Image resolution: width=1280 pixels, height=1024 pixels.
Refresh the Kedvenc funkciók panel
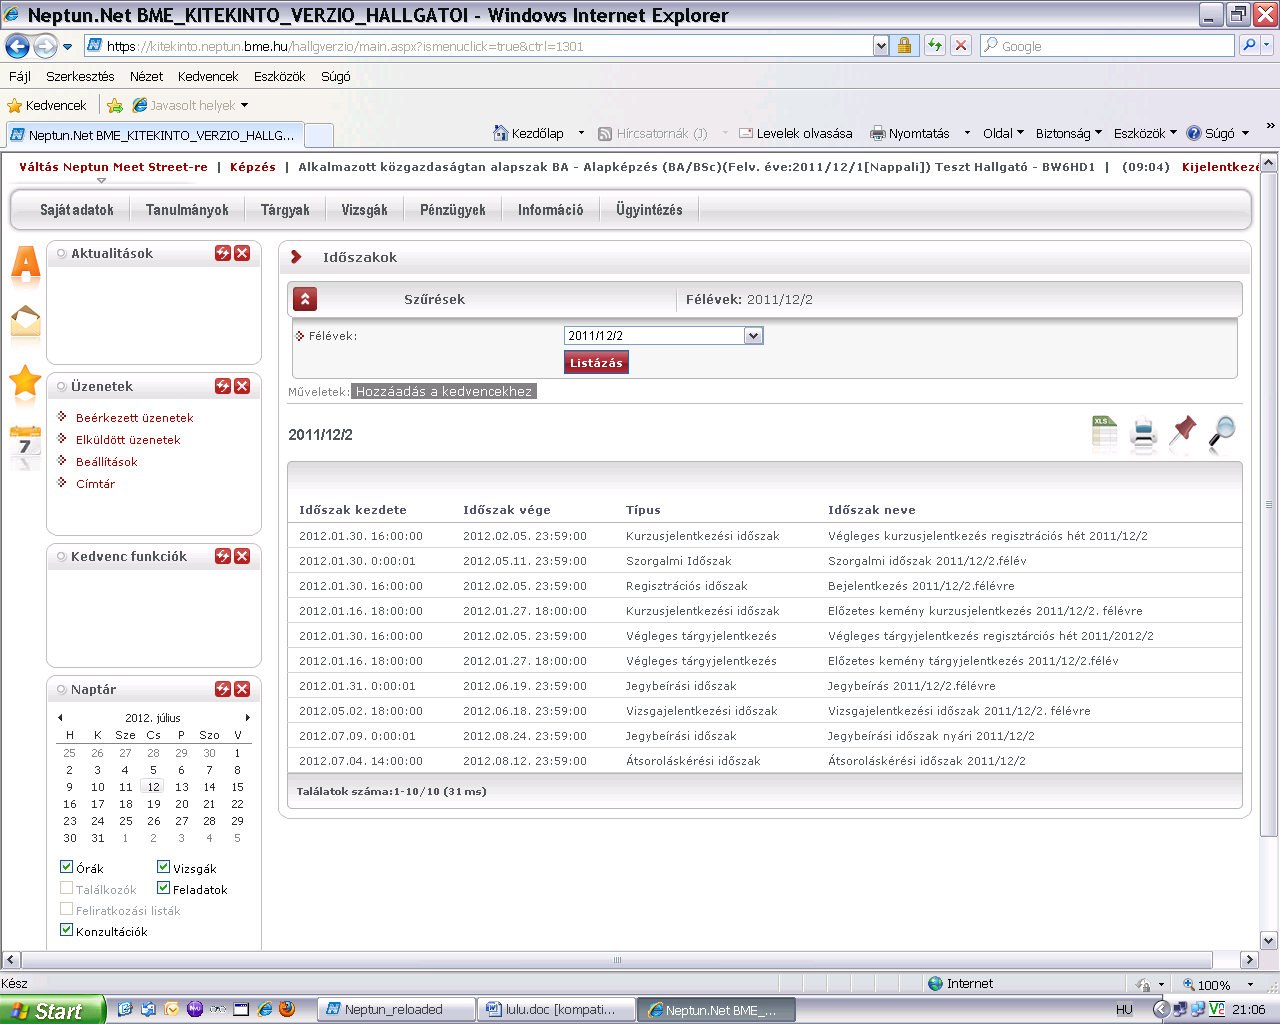(x=223, y=556)
